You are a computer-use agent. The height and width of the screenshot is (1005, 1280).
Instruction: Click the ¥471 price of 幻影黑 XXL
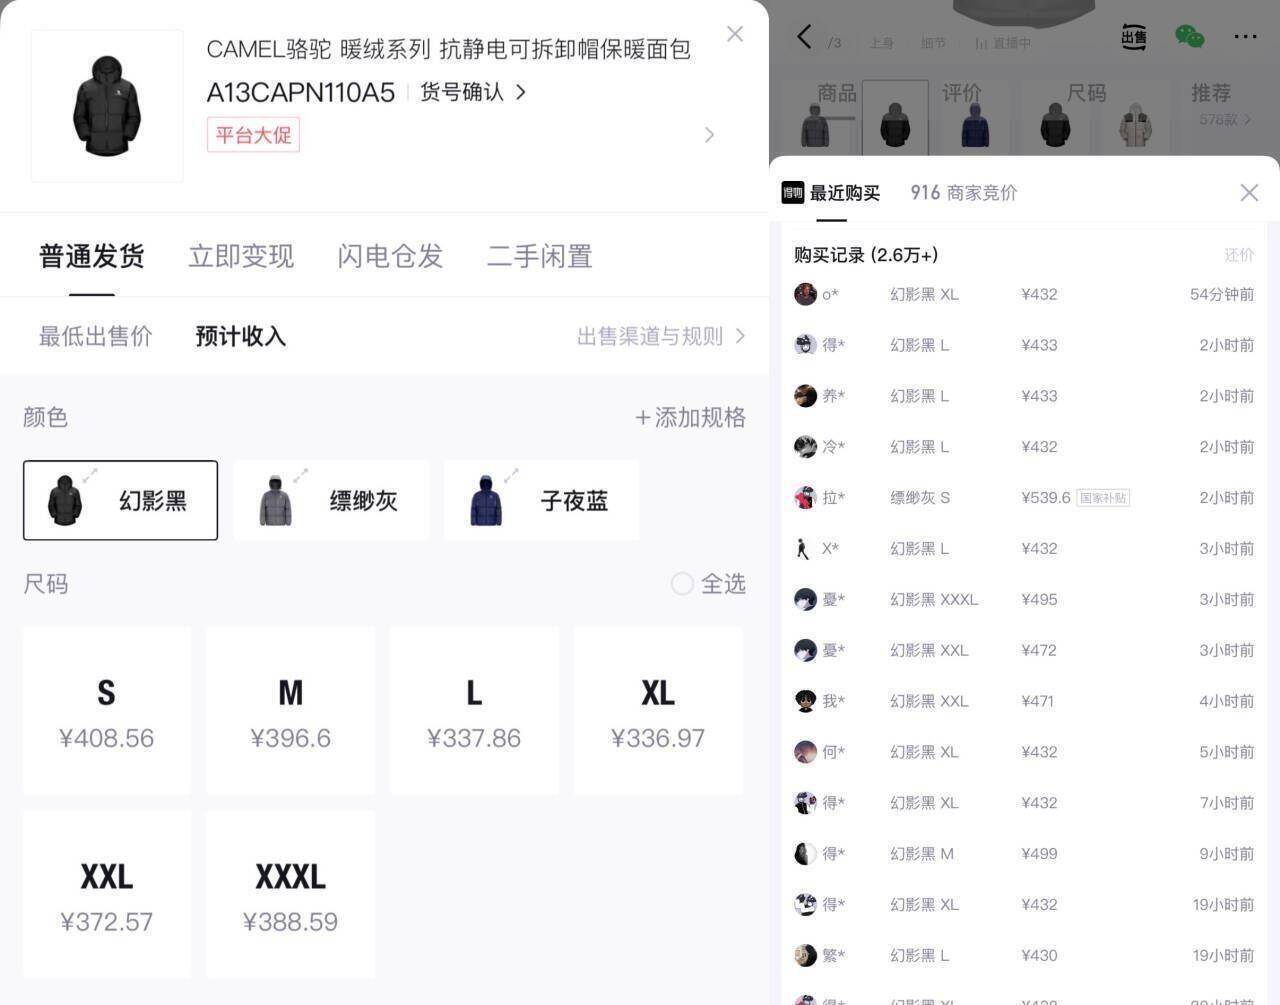pyautogui.click(x=1038, y=701)
